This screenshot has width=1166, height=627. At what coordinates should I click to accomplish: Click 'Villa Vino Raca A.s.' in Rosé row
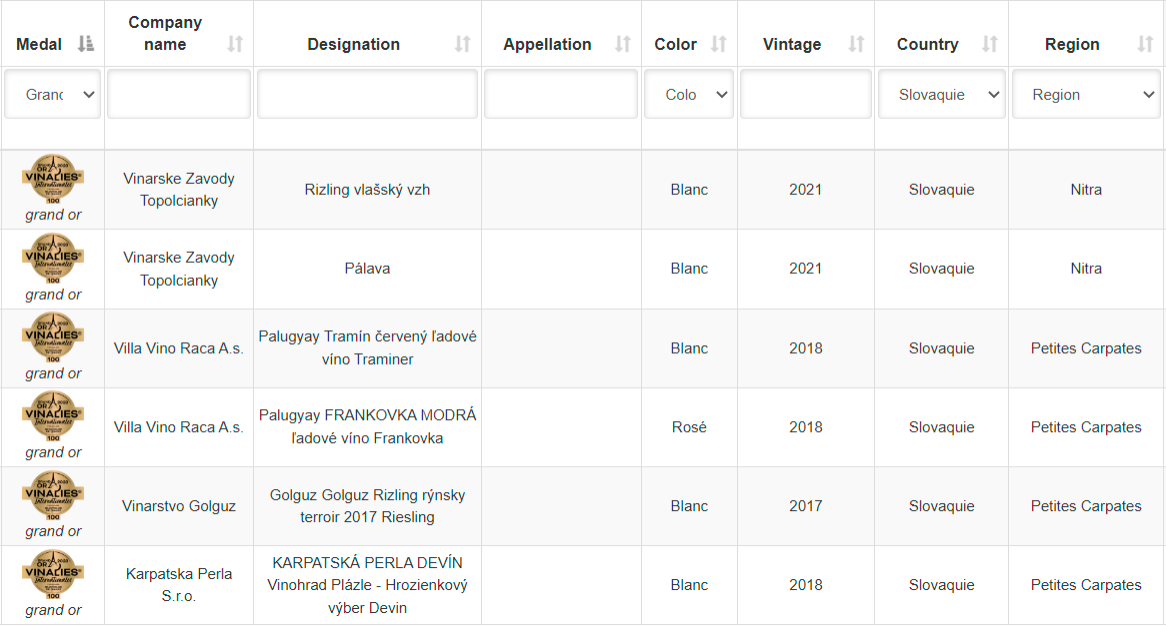[178, 427]
